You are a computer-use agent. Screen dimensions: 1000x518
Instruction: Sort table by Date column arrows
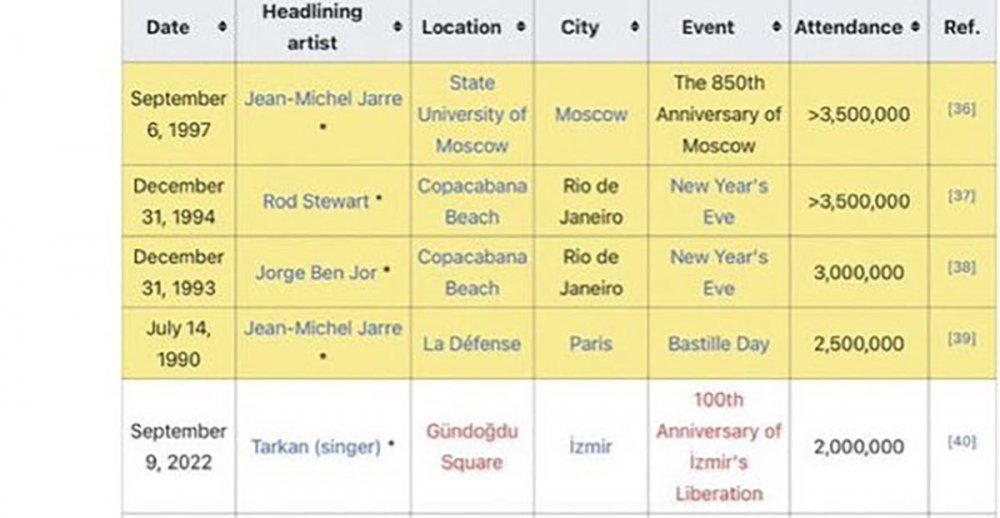point(220,28)
